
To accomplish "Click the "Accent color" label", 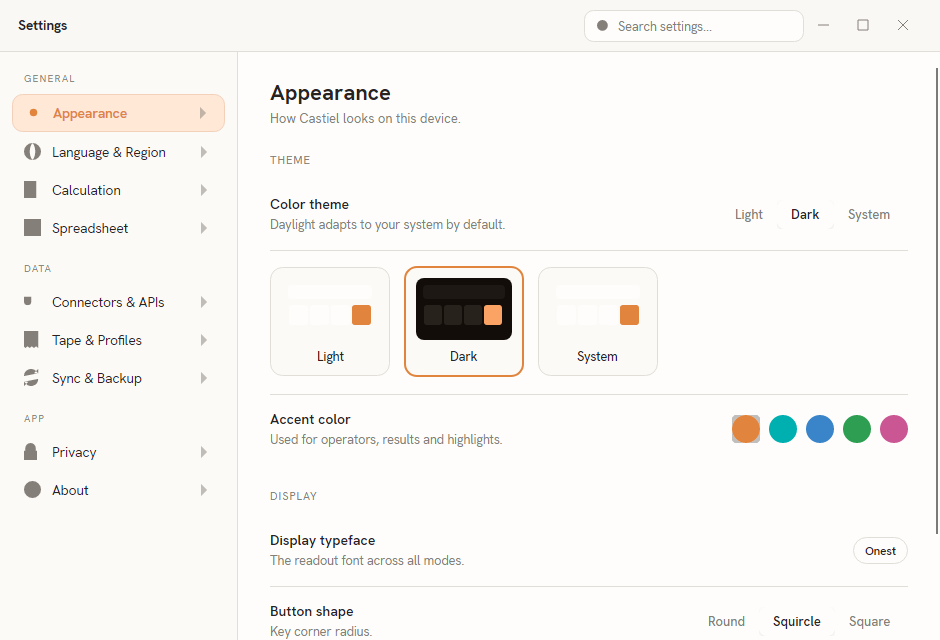I will (310, 419).
